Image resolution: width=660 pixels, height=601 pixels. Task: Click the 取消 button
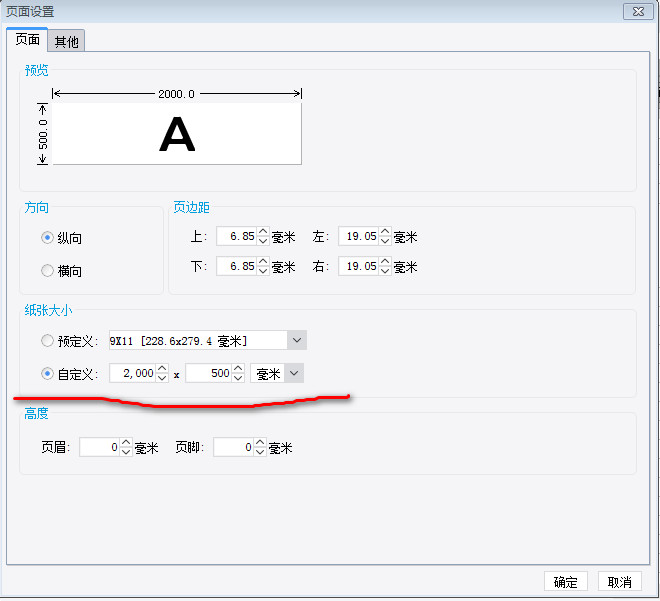coord(620,582)
